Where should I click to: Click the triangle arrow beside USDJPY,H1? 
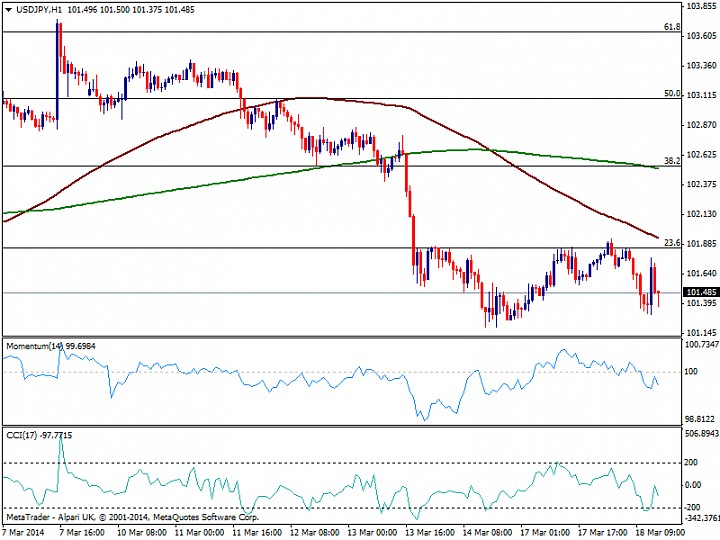click(x=8, y=10)
